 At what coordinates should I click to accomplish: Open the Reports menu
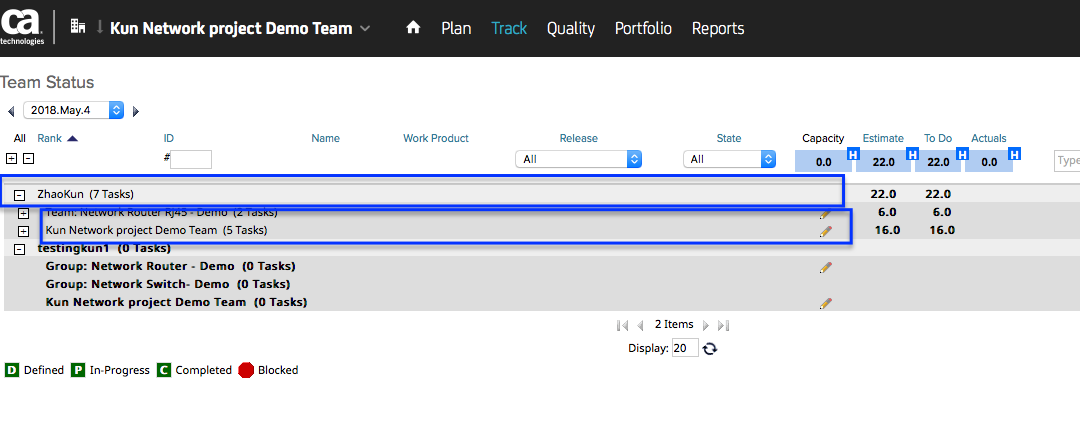(718, 28)
